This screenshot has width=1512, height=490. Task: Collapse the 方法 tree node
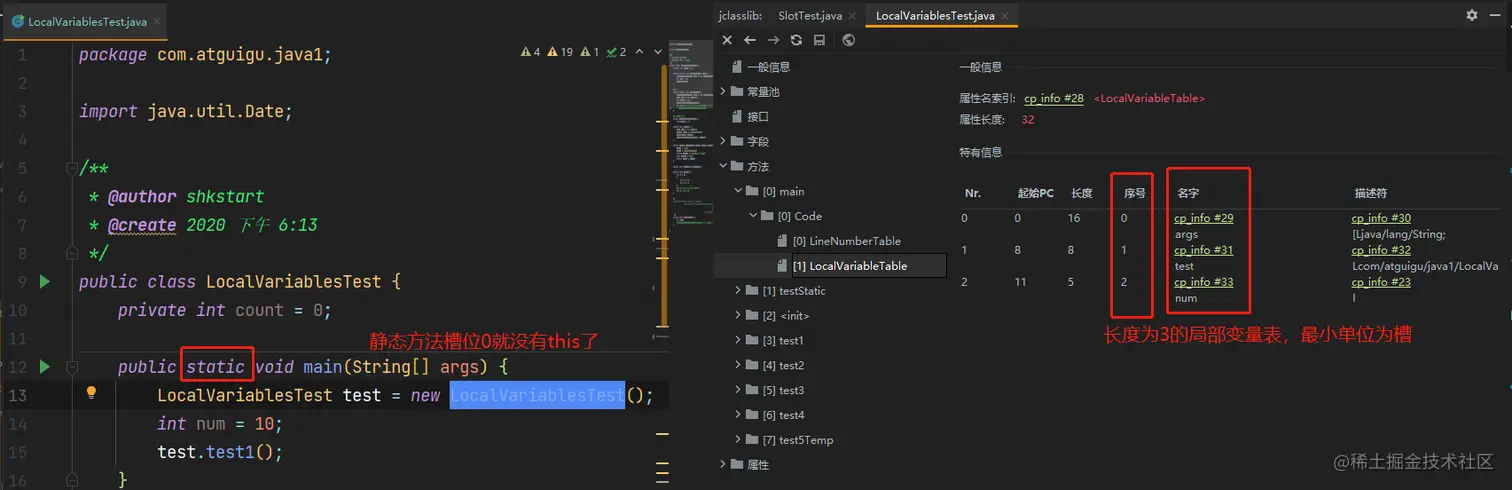point(724,166)
